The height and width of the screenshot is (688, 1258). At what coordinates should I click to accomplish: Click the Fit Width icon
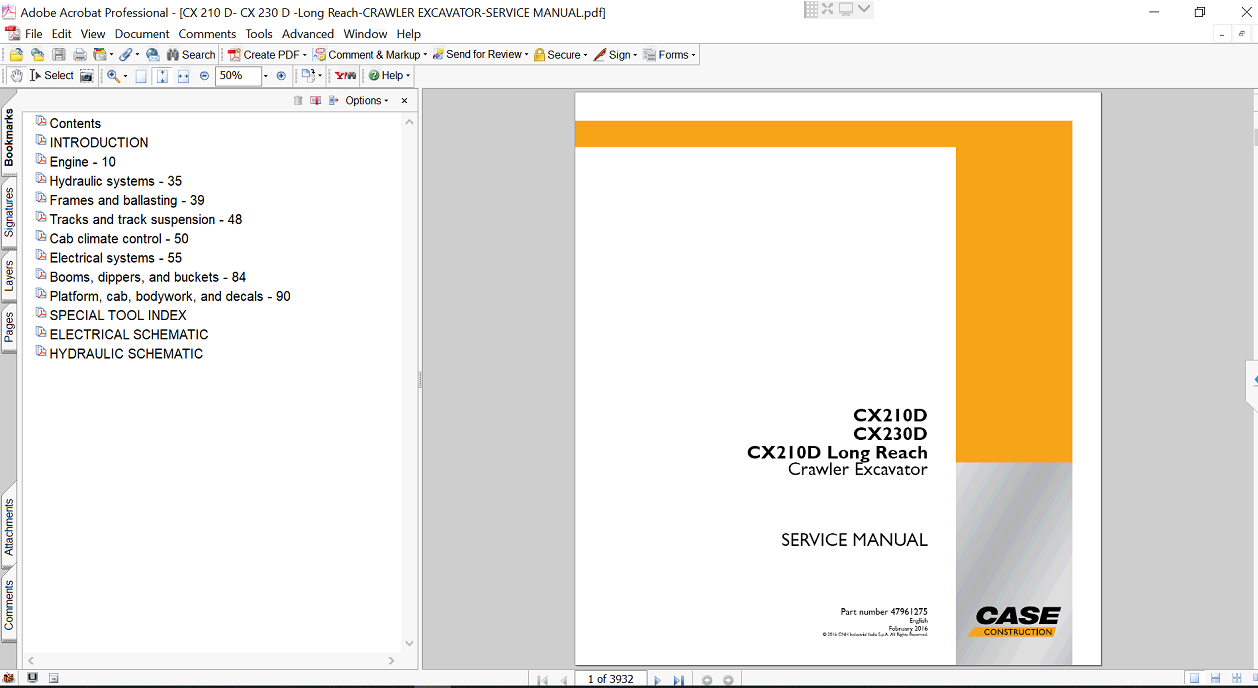pyautogui.click(x=183, y=76)
